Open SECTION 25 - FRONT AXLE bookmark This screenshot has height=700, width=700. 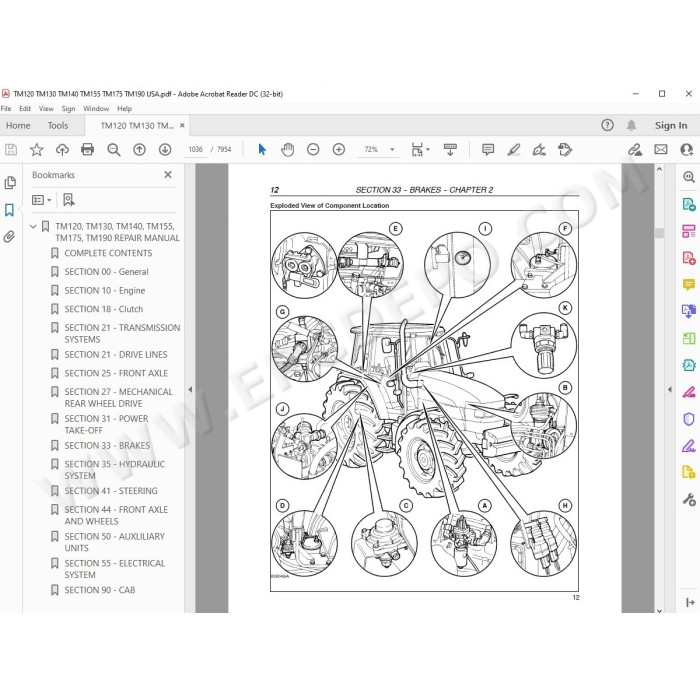(x=116, y=373)
